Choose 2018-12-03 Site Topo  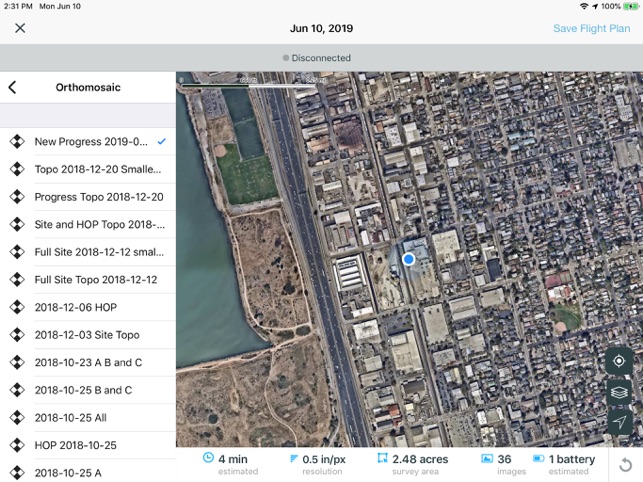[x=88, y=335]
